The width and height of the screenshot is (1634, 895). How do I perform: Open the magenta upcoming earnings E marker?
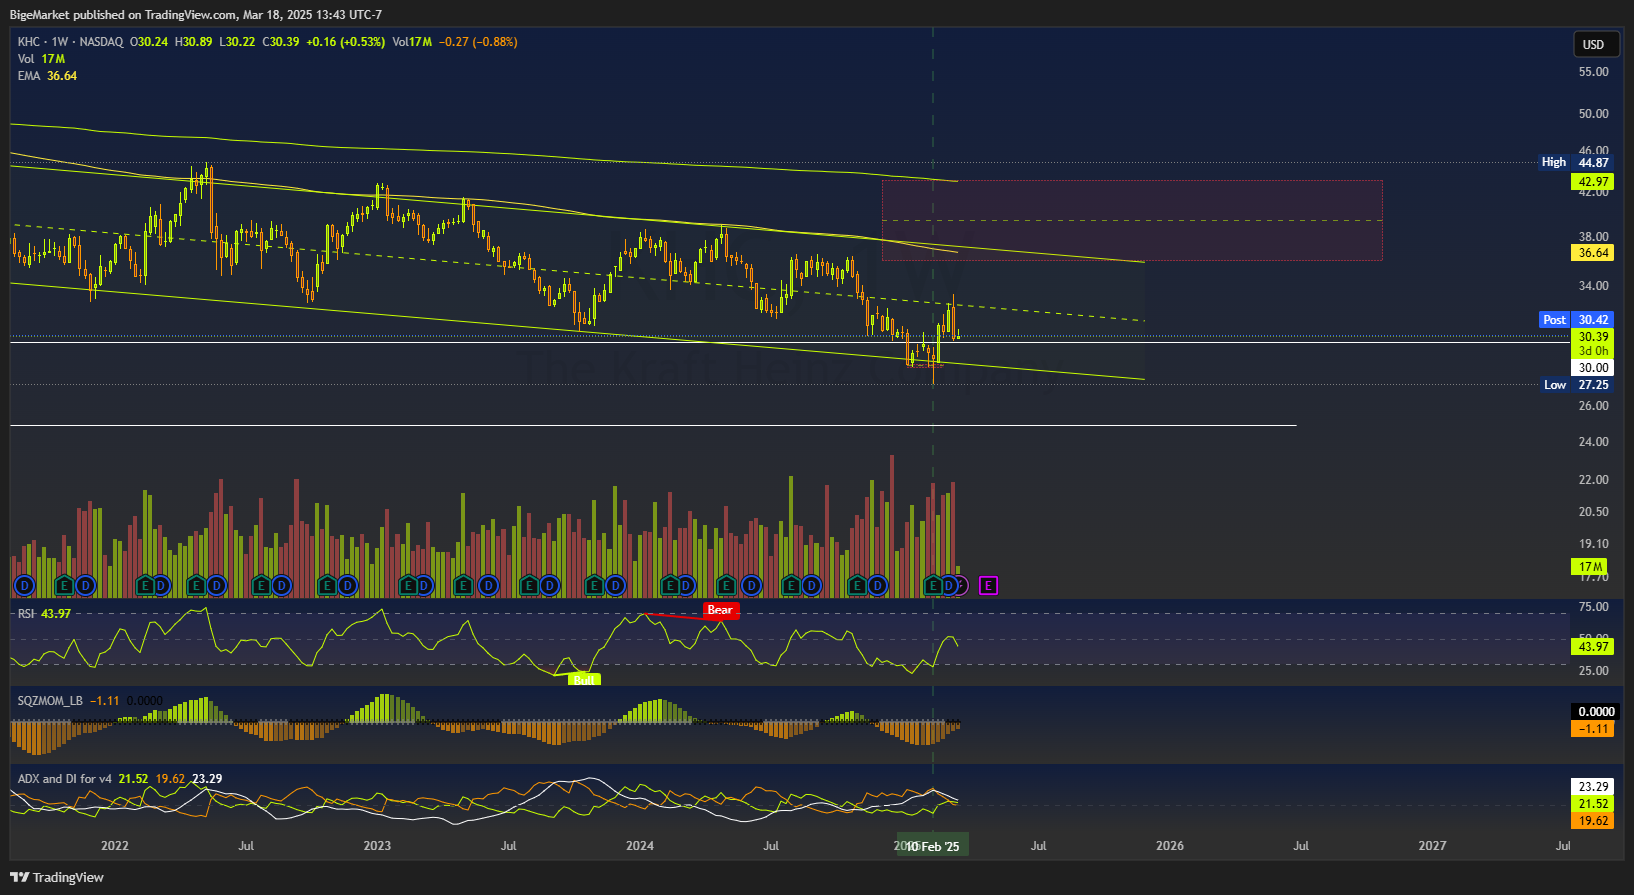[988, 586]
